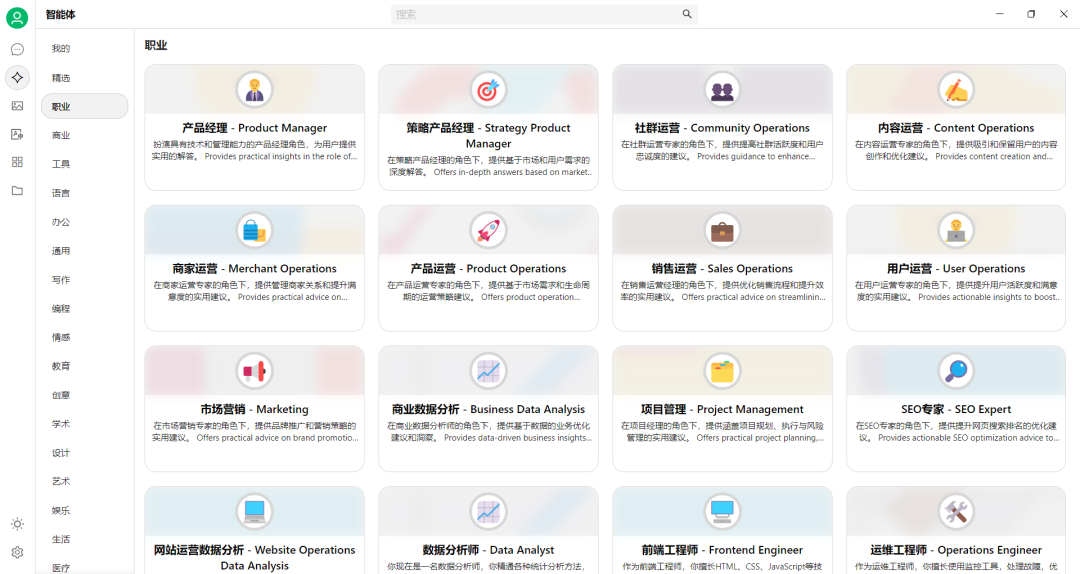This screenshot has height=574, width=1080.
Task: Select the 商业 category
Action: [84, 135]
